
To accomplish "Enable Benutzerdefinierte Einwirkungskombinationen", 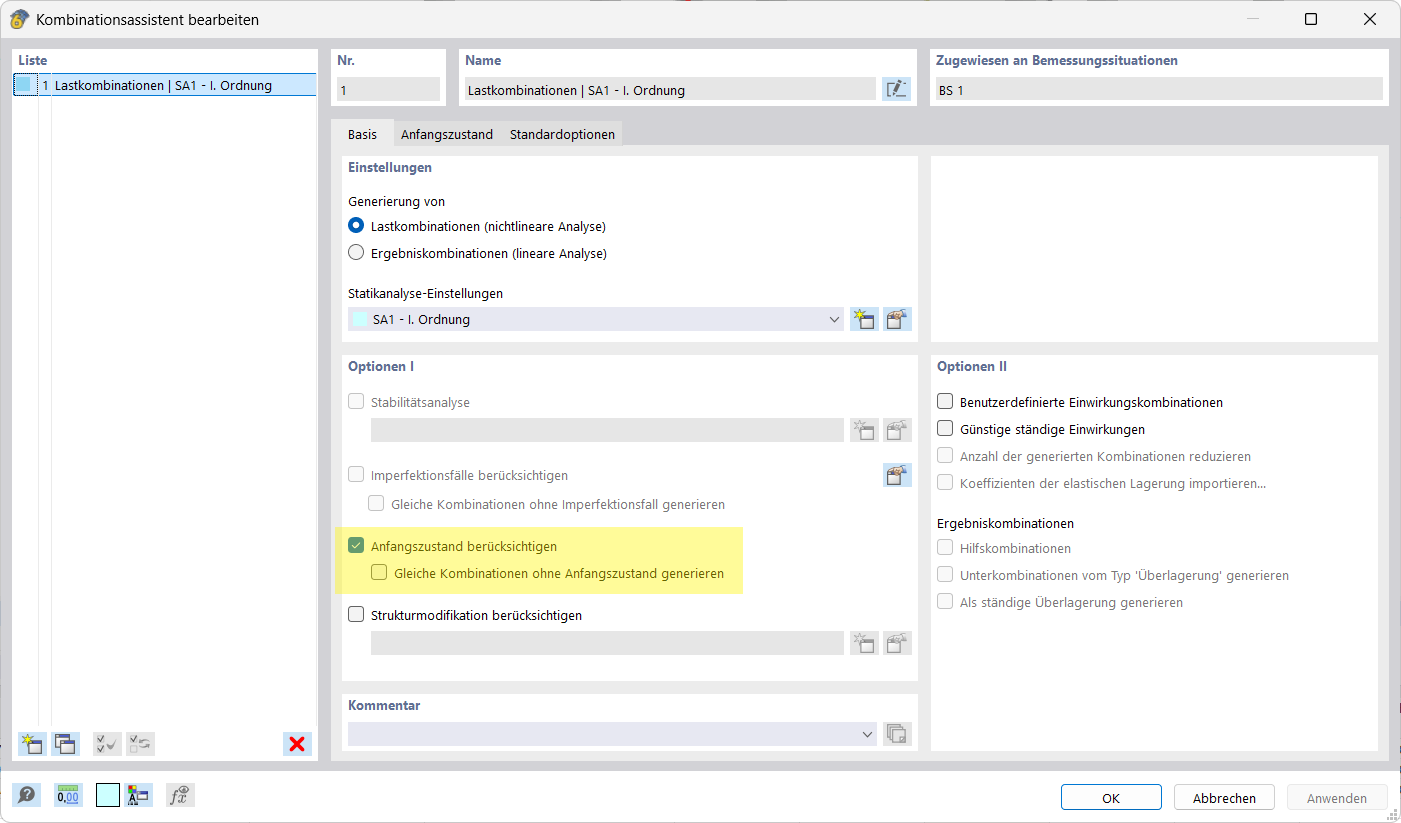I will 943,400.
